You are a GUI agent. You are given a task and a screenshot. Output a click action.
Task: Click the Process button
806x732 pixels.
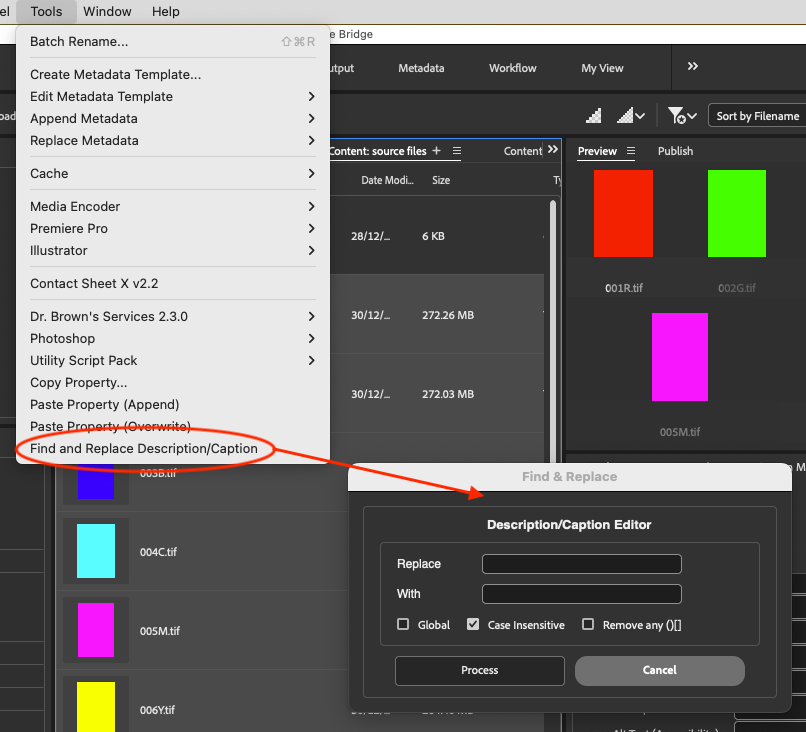(479, 670)
